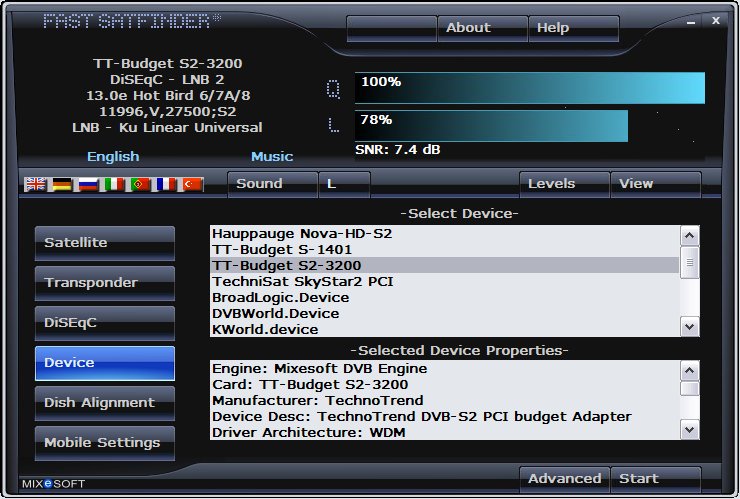Select the Turkish flag icon
740x499 pixels.
click(193, 184)
